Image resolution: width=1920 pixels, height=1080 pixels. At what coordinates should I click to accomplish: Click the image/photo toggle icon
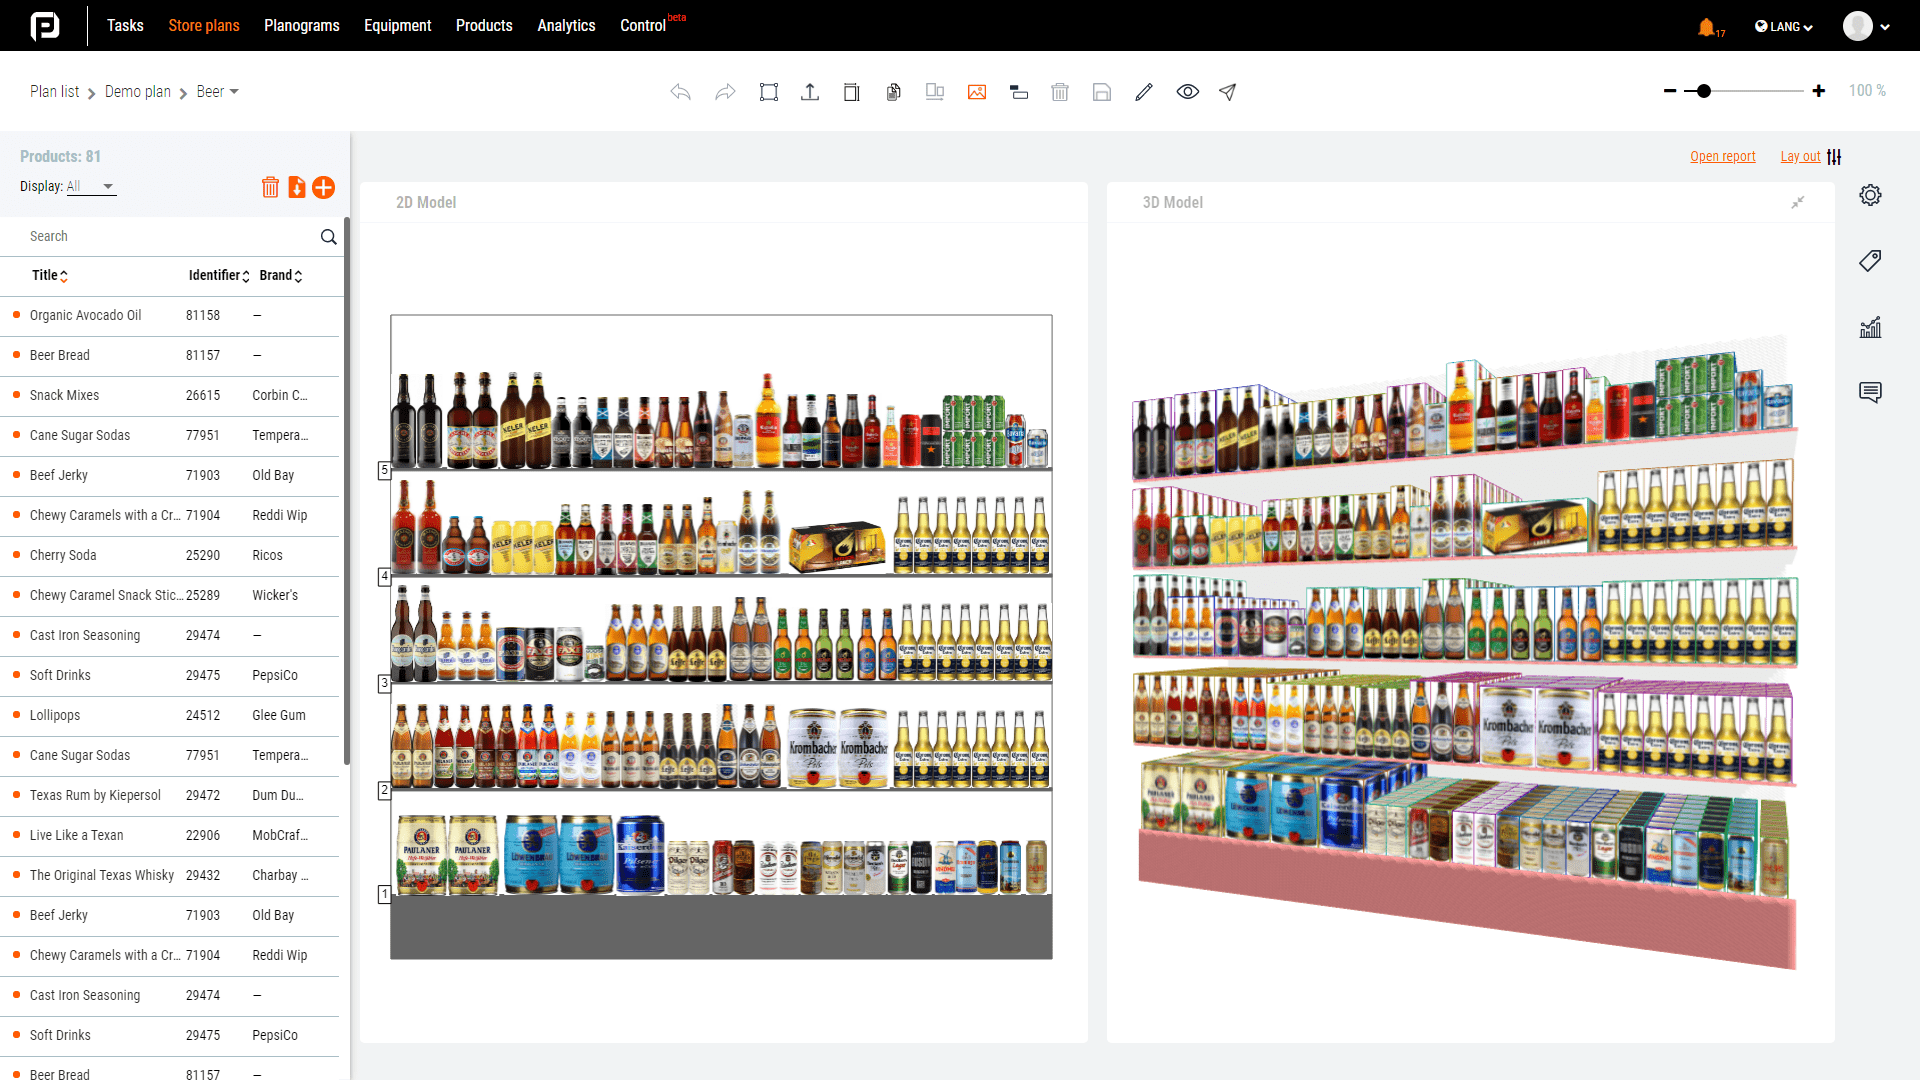(976, 91)
